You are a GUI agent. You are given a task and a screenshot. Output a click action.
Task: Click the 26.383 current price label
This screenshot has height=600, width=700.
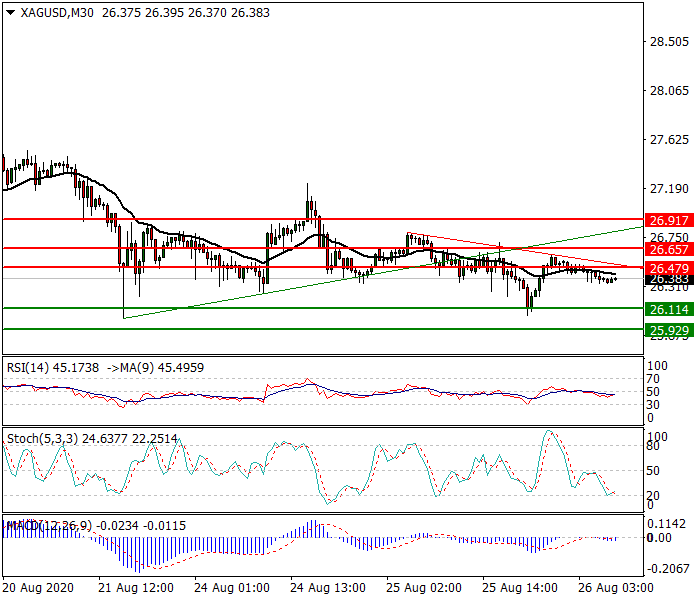(x=669, y=279)
